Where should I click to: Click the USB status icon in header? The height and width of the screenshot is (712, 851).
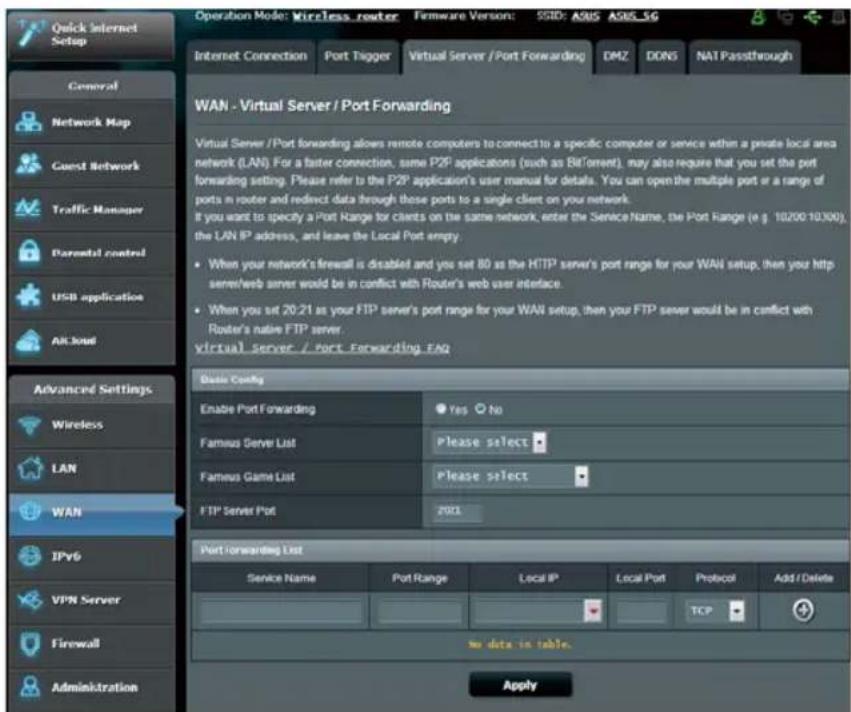pyautogui.click(x=812, y=17)
